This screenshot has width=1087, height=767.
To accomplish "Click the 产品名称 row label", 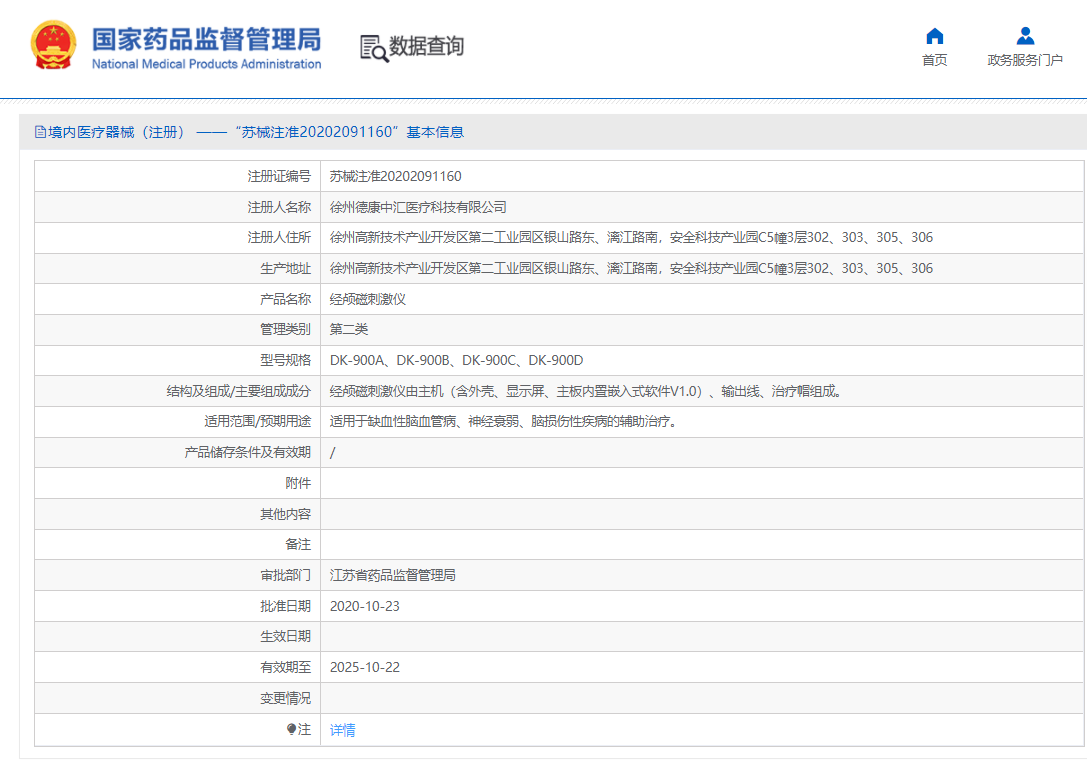I will click(286, 299).
